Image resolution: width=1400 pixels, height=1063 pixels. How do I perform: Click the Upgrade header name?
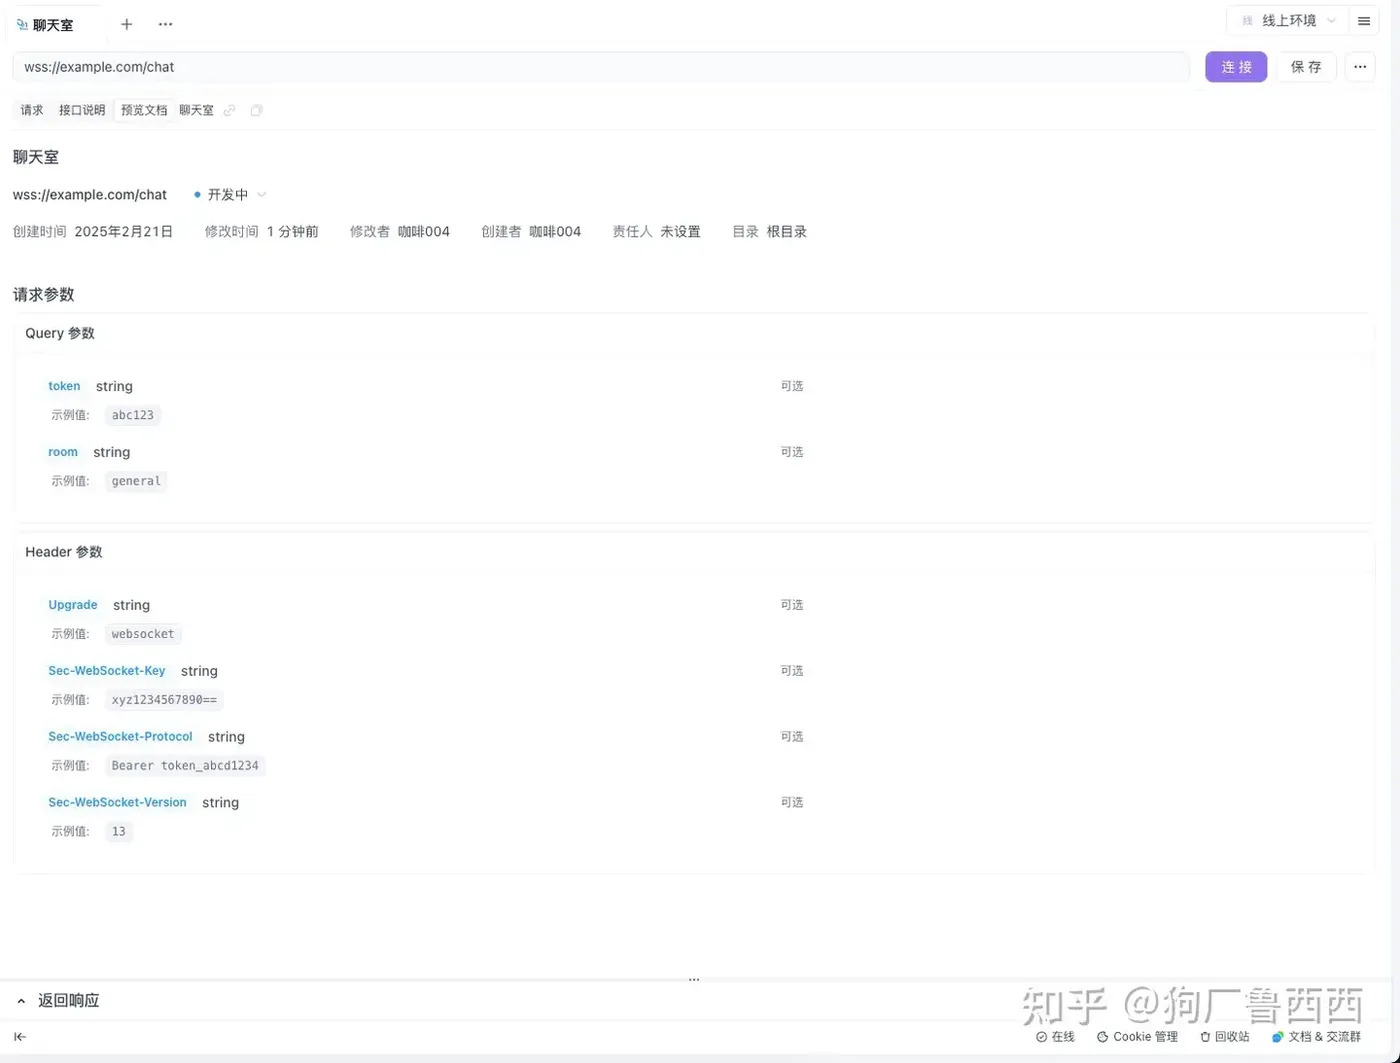73,605
